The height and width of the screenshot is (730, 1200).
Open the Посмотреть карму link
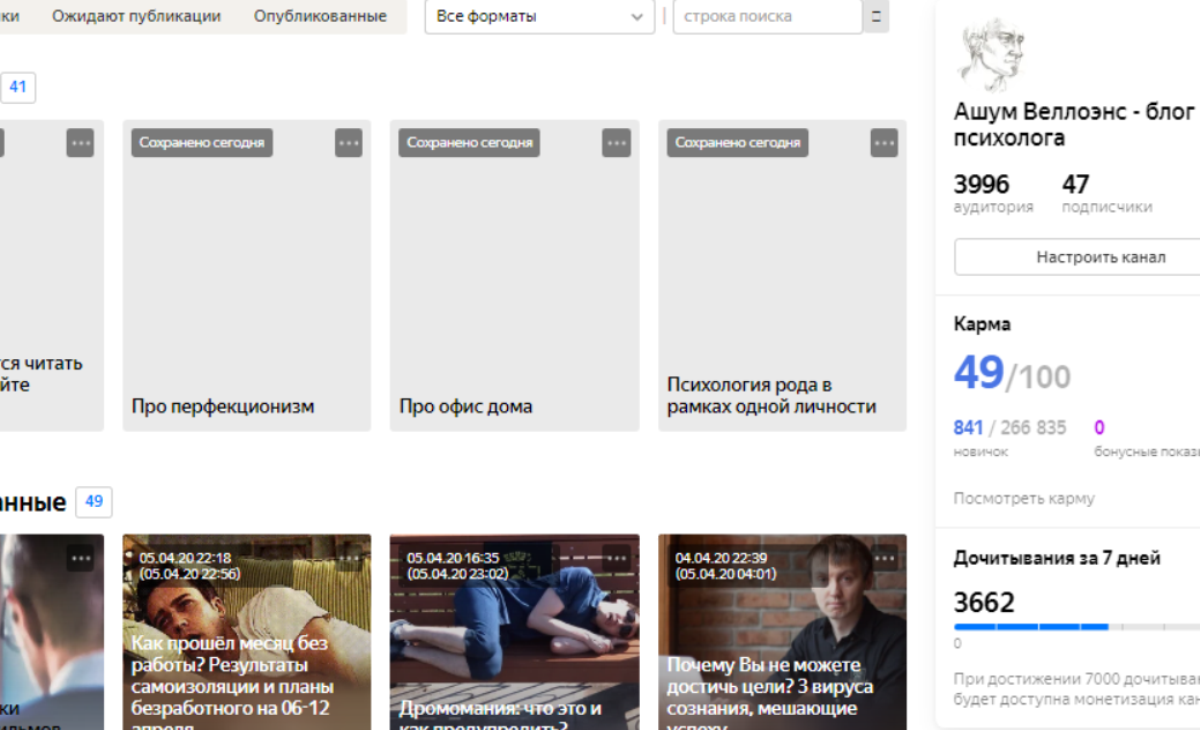point(1024,498)
